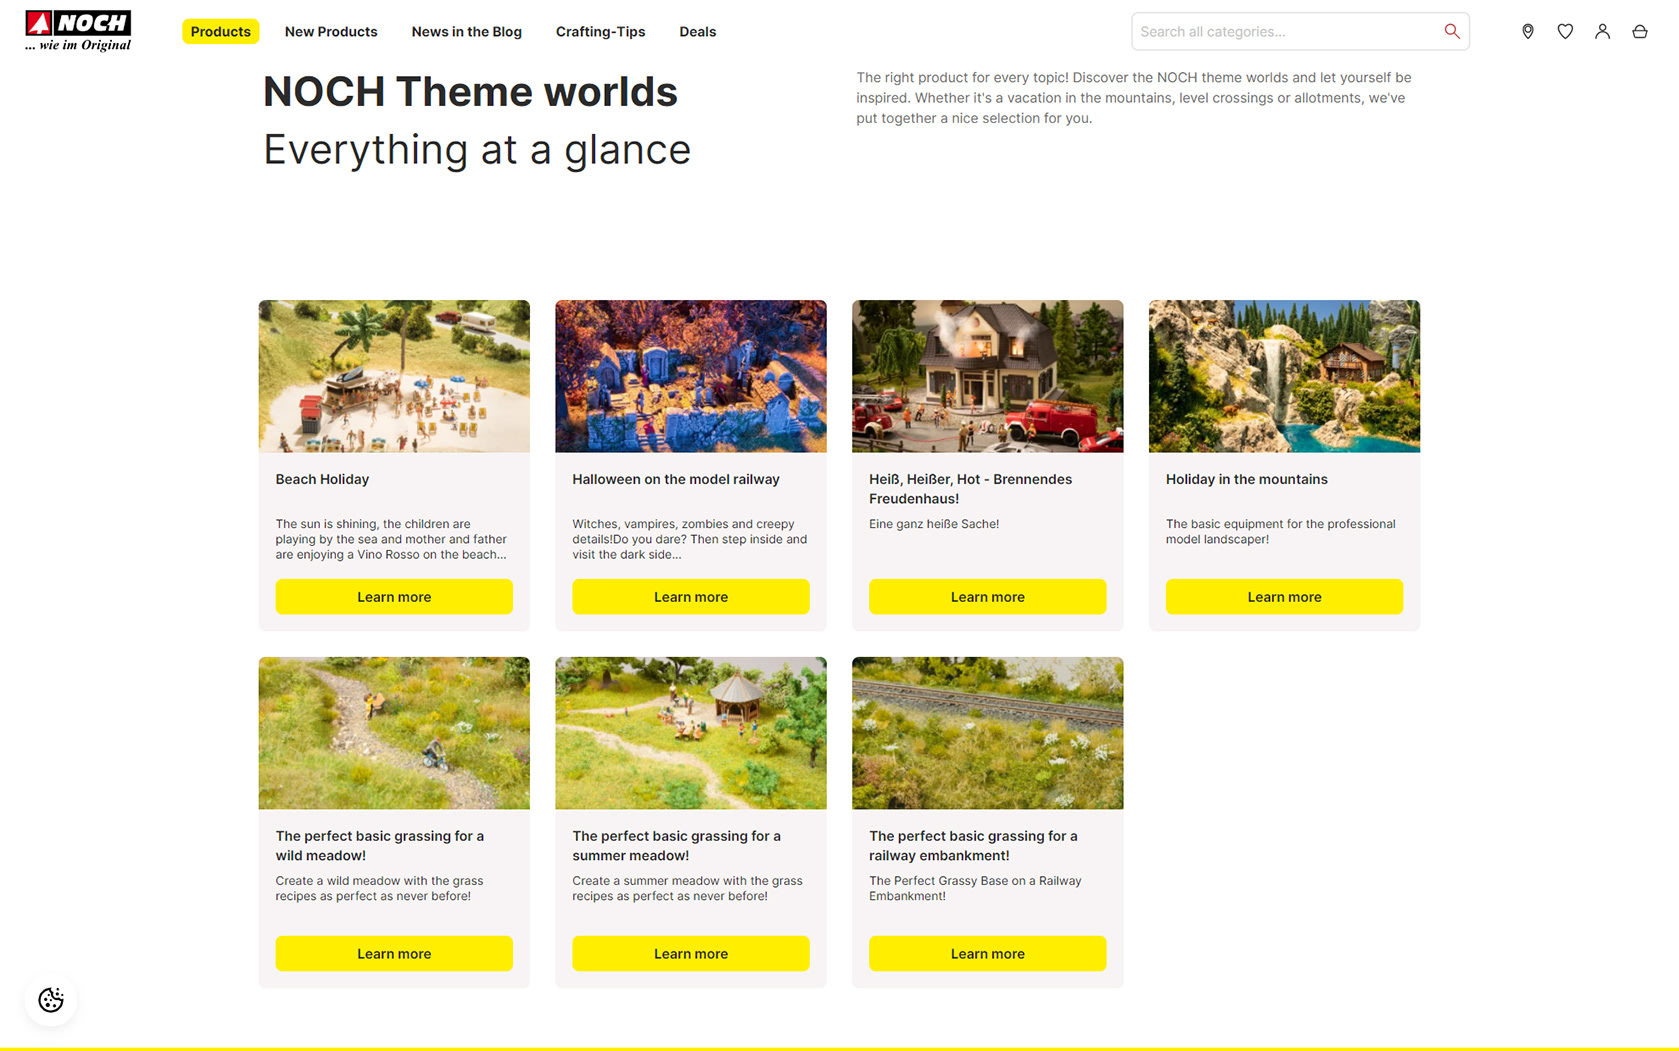Viewport: 1679px width, 1051px height.
Task: Click the 'Create a summer meadow' description
Action: [687, 888]
